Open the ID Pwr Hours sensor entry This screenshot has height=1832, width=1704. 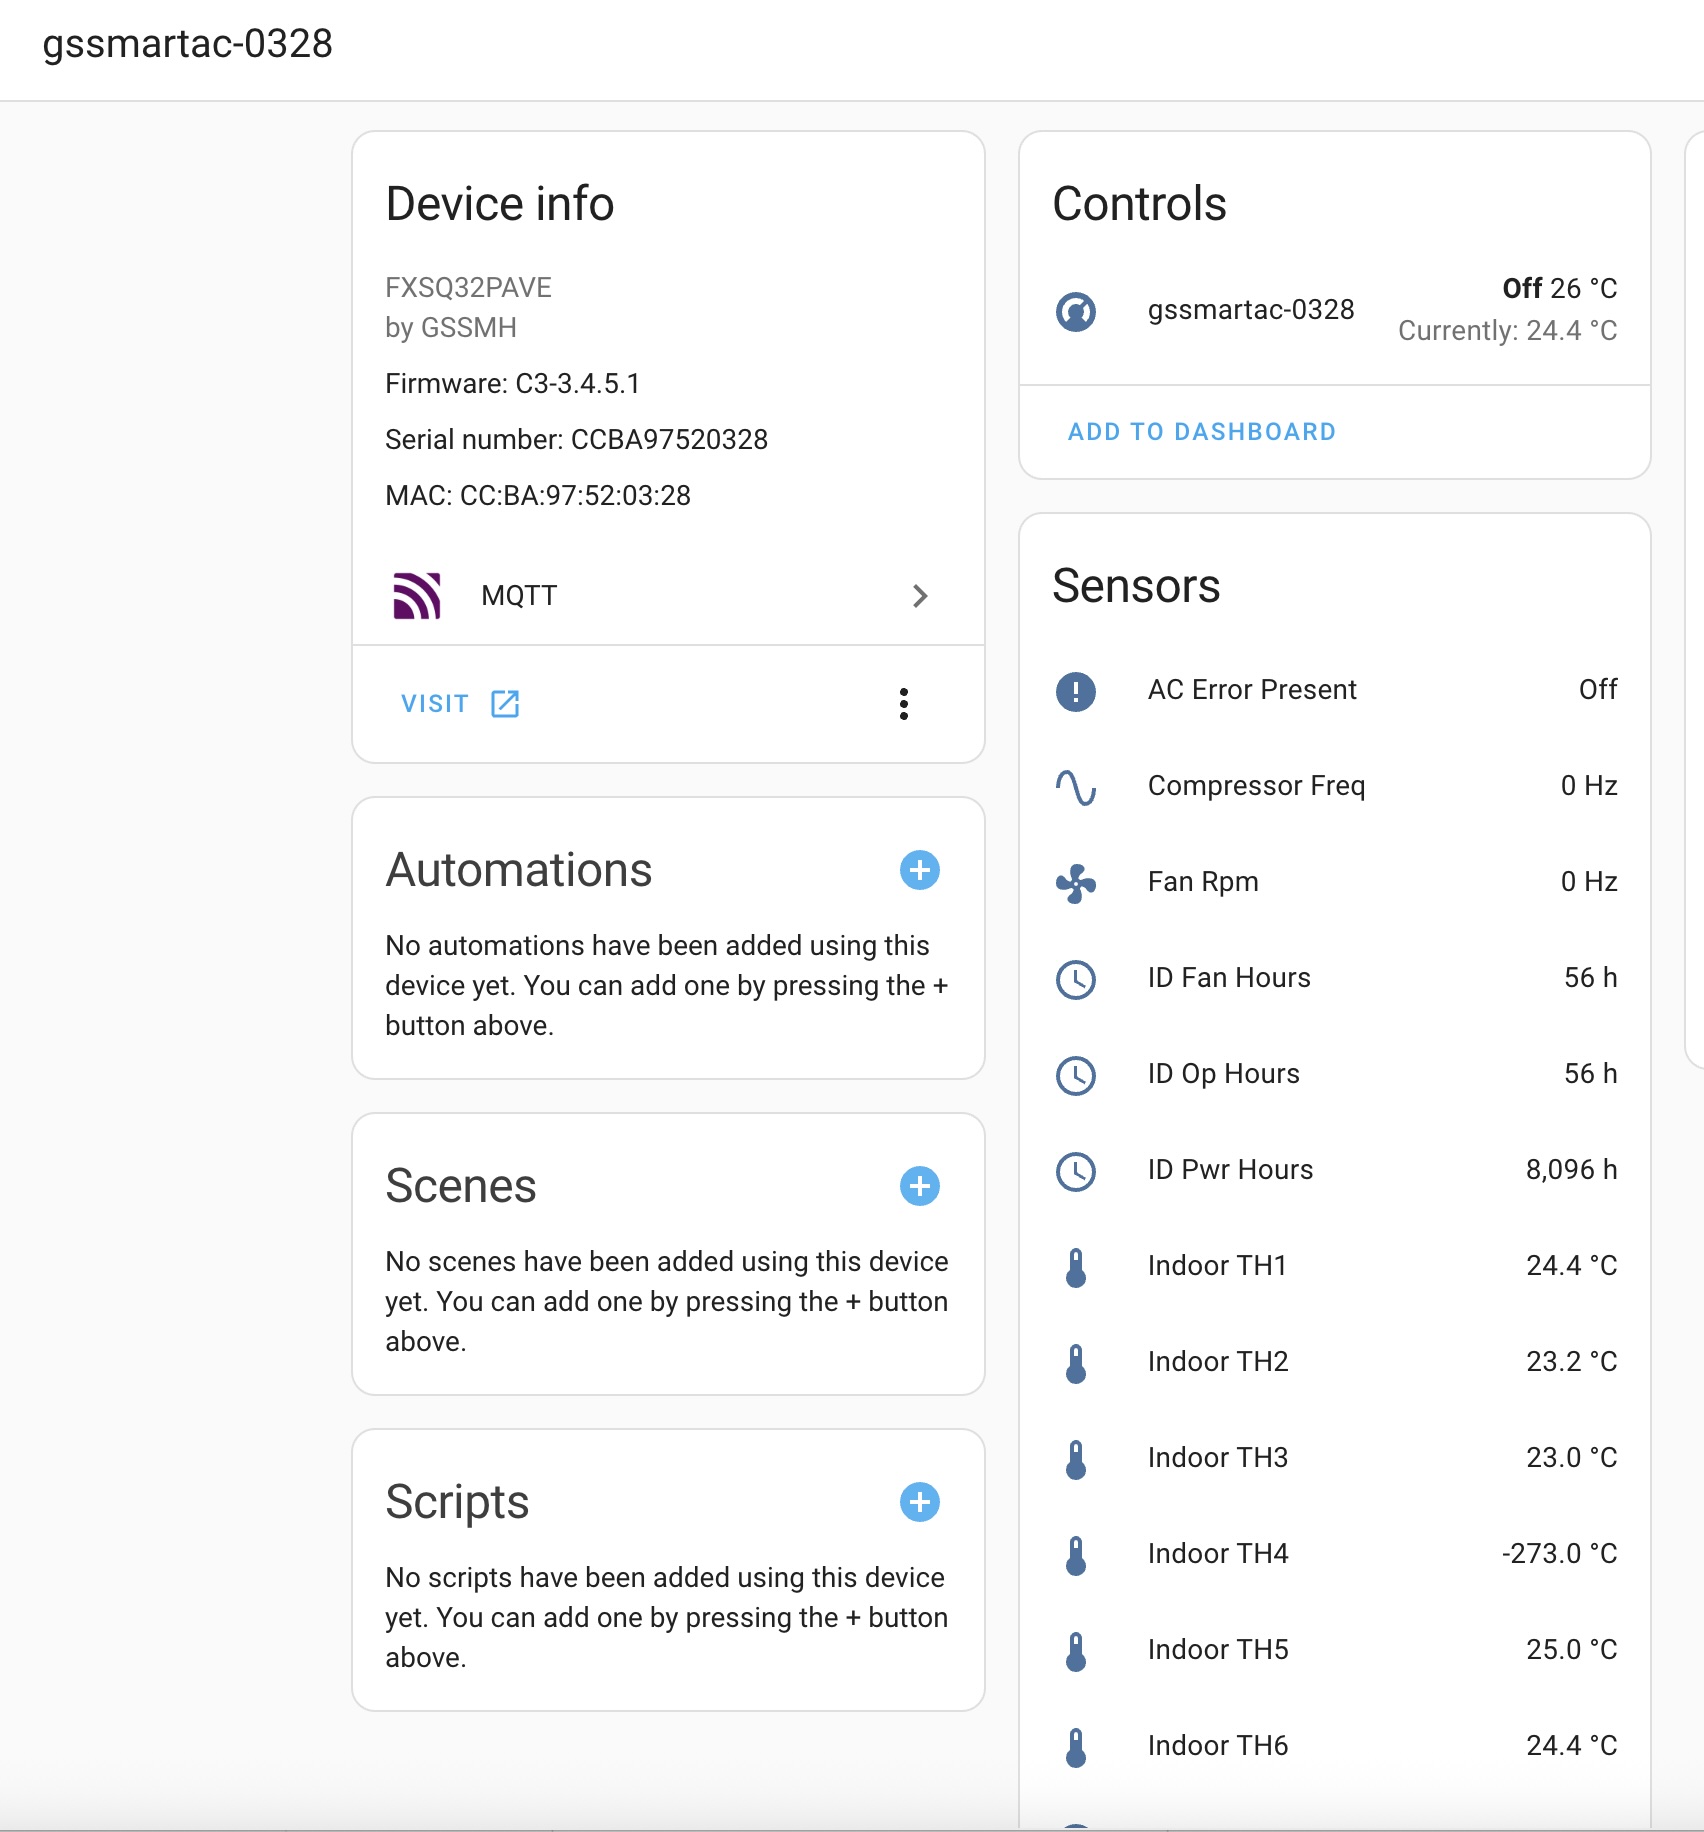pyautogui.click(x=1231, y=1170)
